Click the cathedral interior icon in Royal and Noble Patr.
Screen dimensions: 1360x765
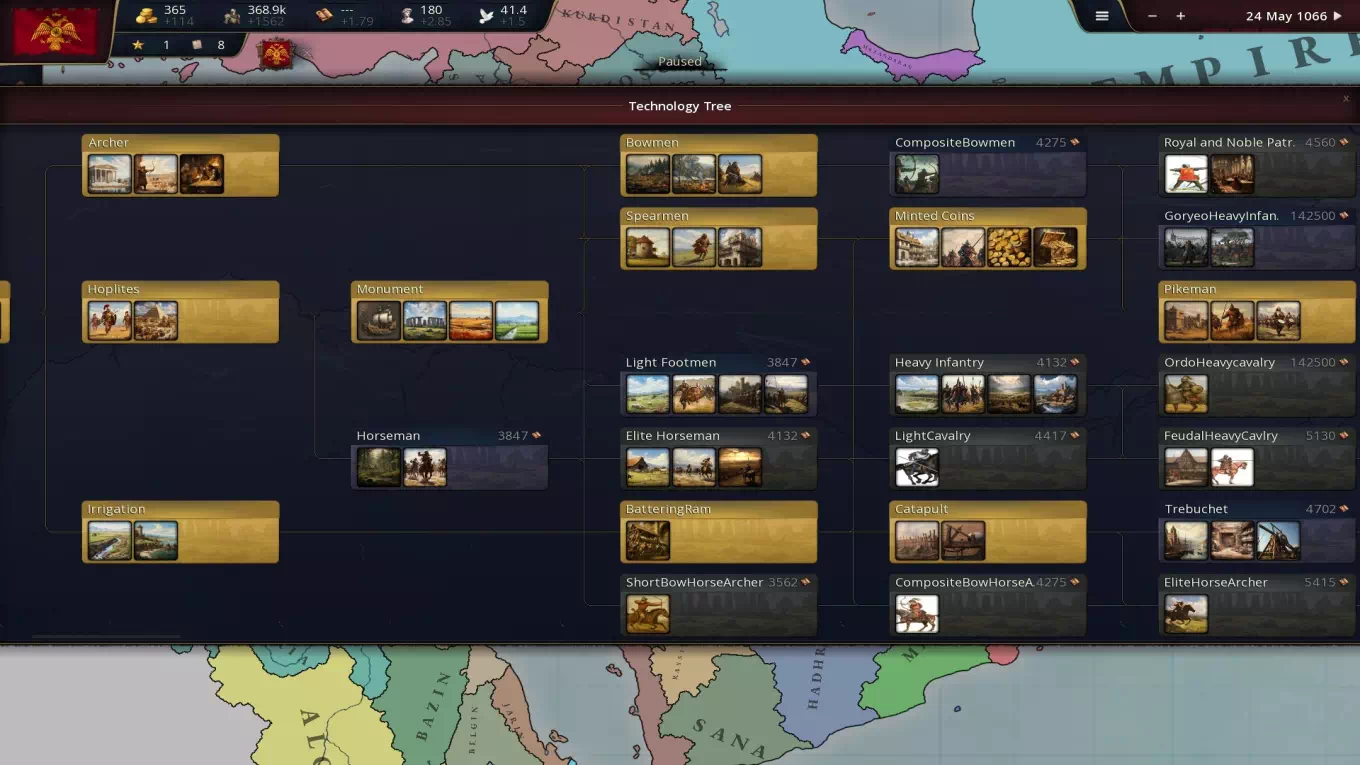pyautogui.click(x=1232, y=174)
